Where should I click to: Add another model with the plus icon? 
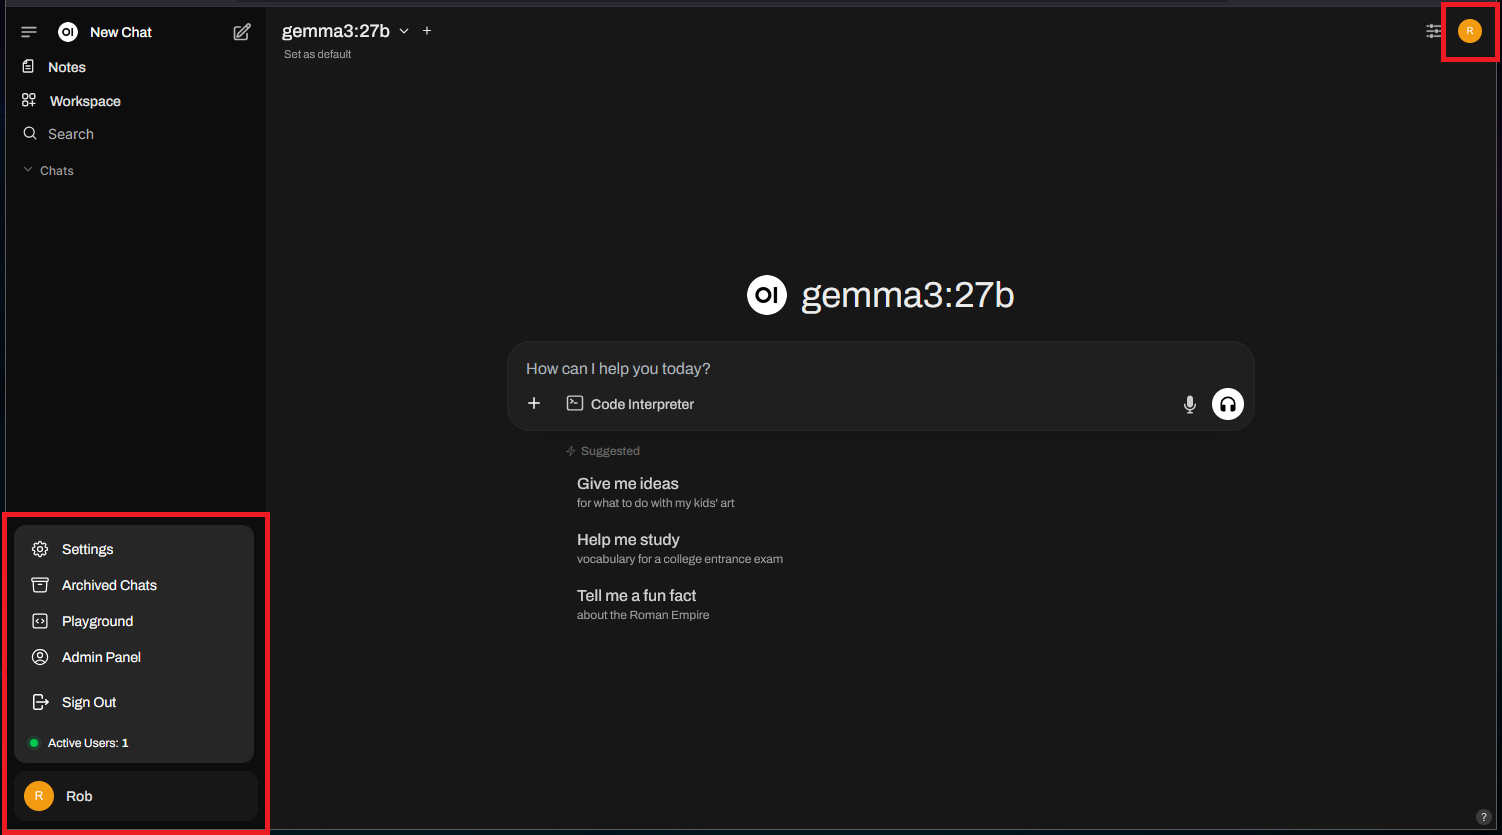[427, 31]
